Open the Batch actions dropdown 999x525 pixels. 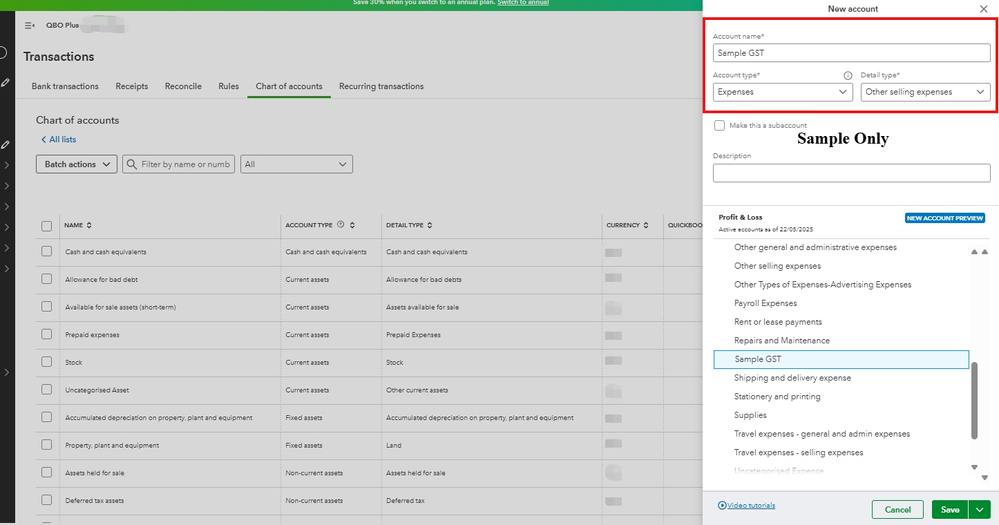(x=76, y=164)
